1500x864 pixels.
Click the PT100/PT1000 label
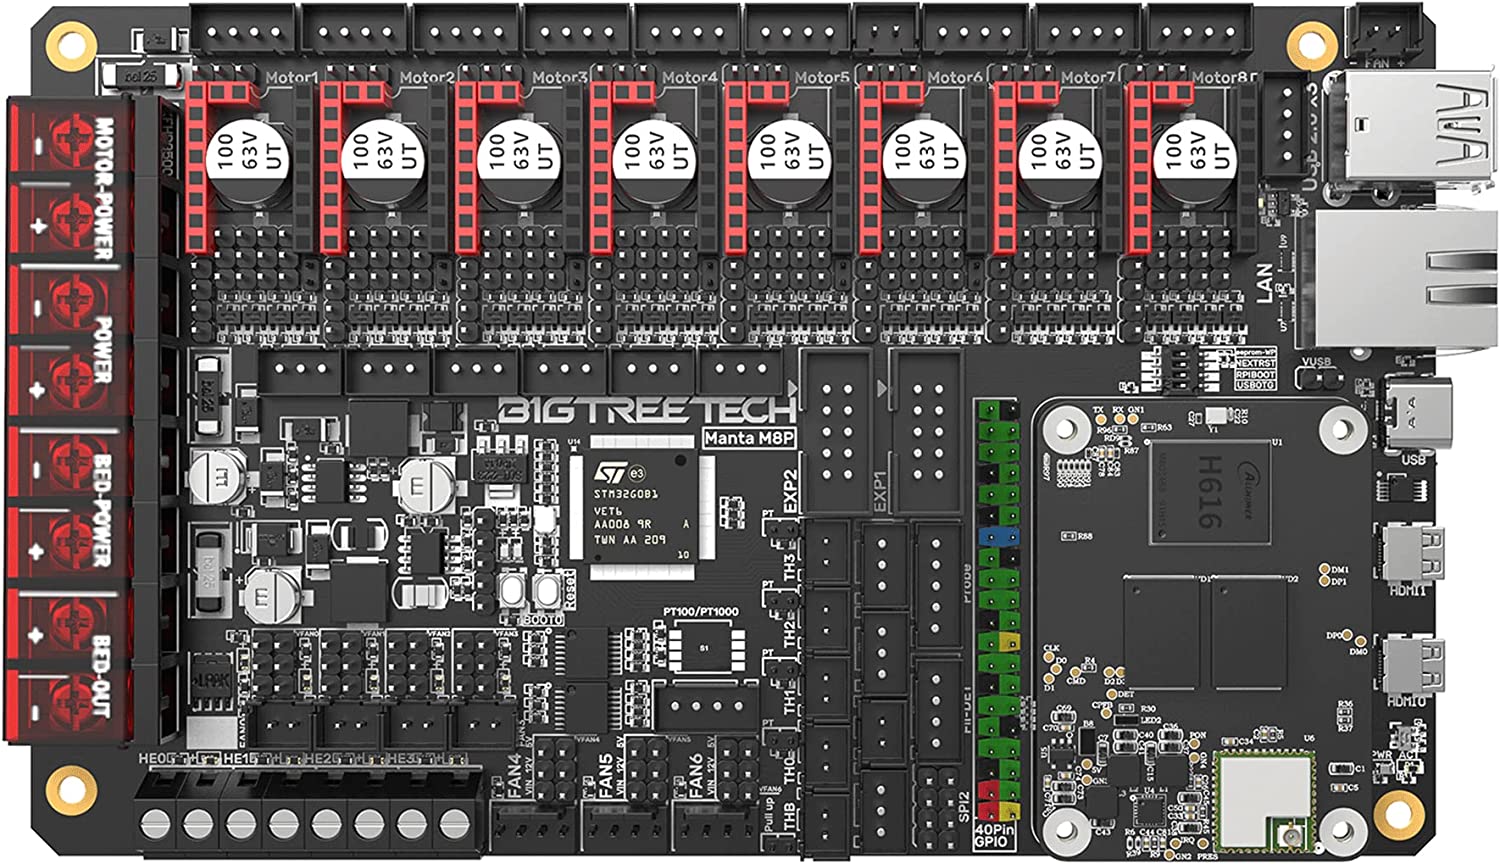[702, 612]
